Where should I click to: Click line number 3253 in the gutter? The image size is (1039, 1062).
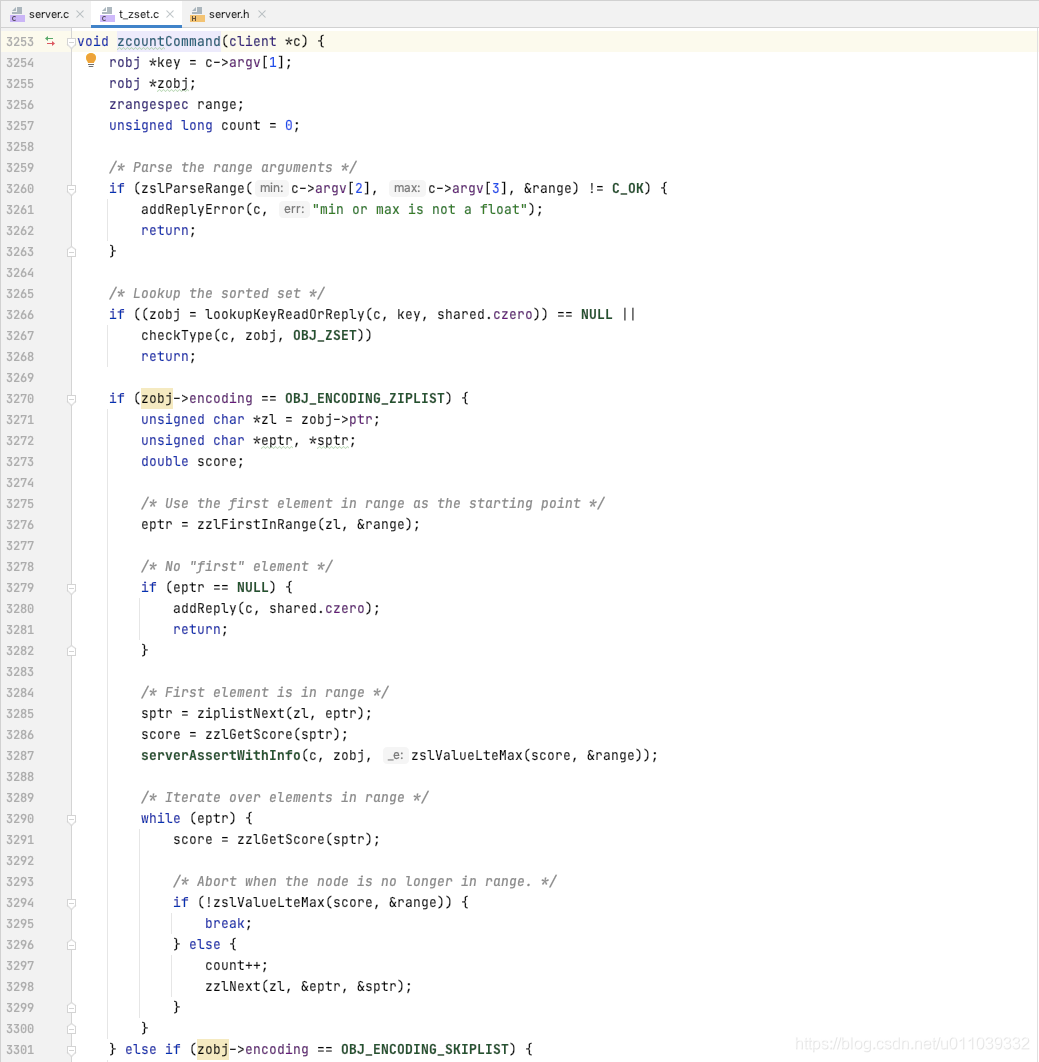(20, 41)
